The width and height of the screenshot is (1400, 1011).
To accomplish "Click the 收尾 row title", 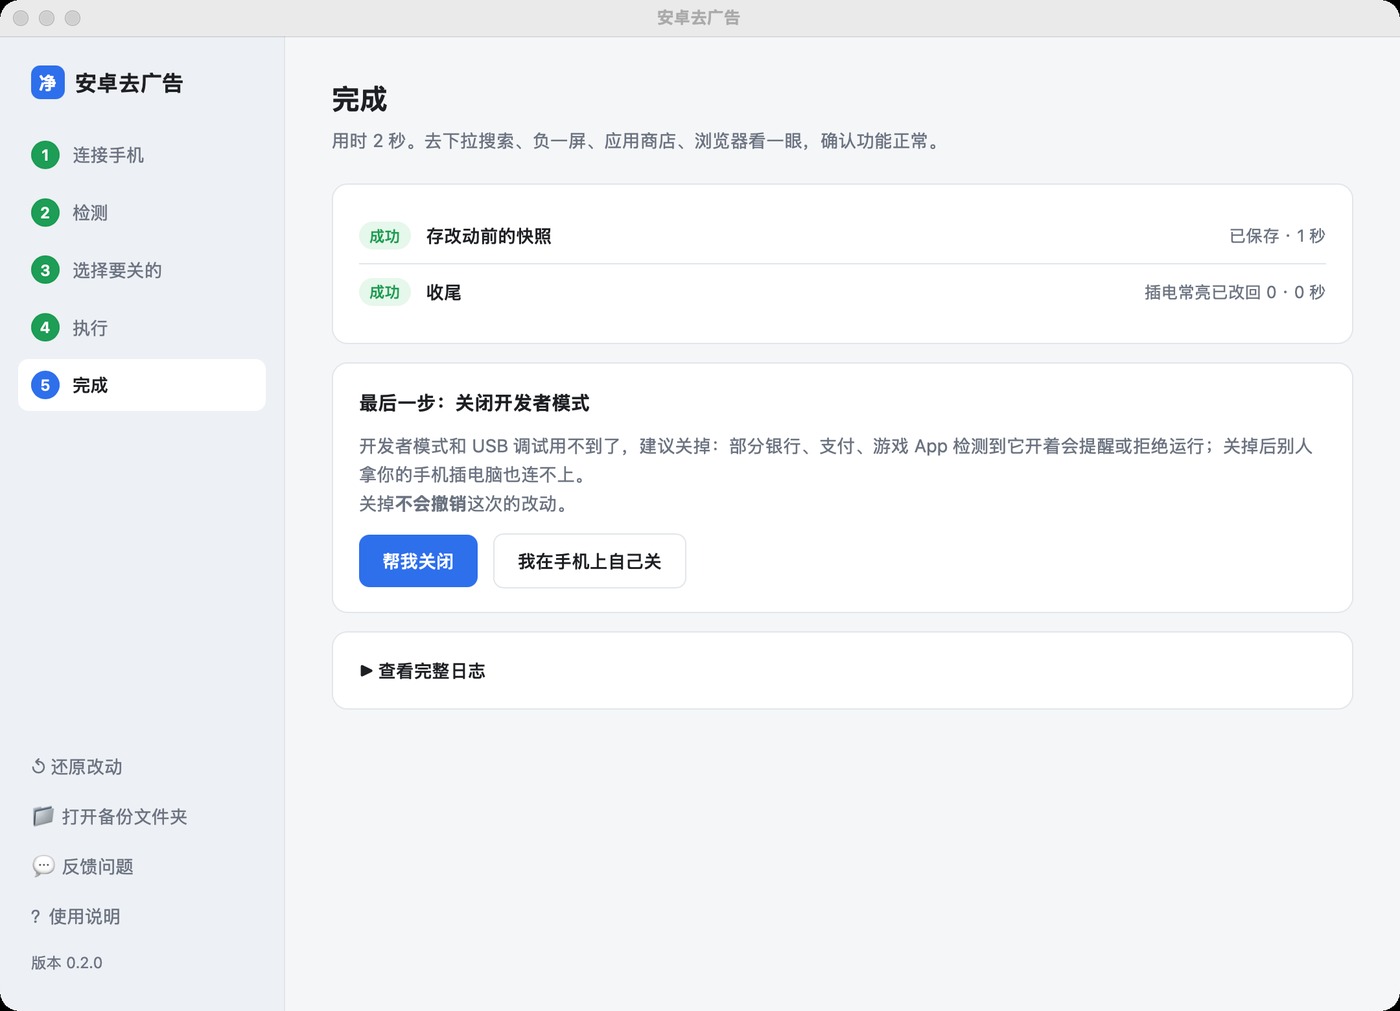I will point(444,292).
